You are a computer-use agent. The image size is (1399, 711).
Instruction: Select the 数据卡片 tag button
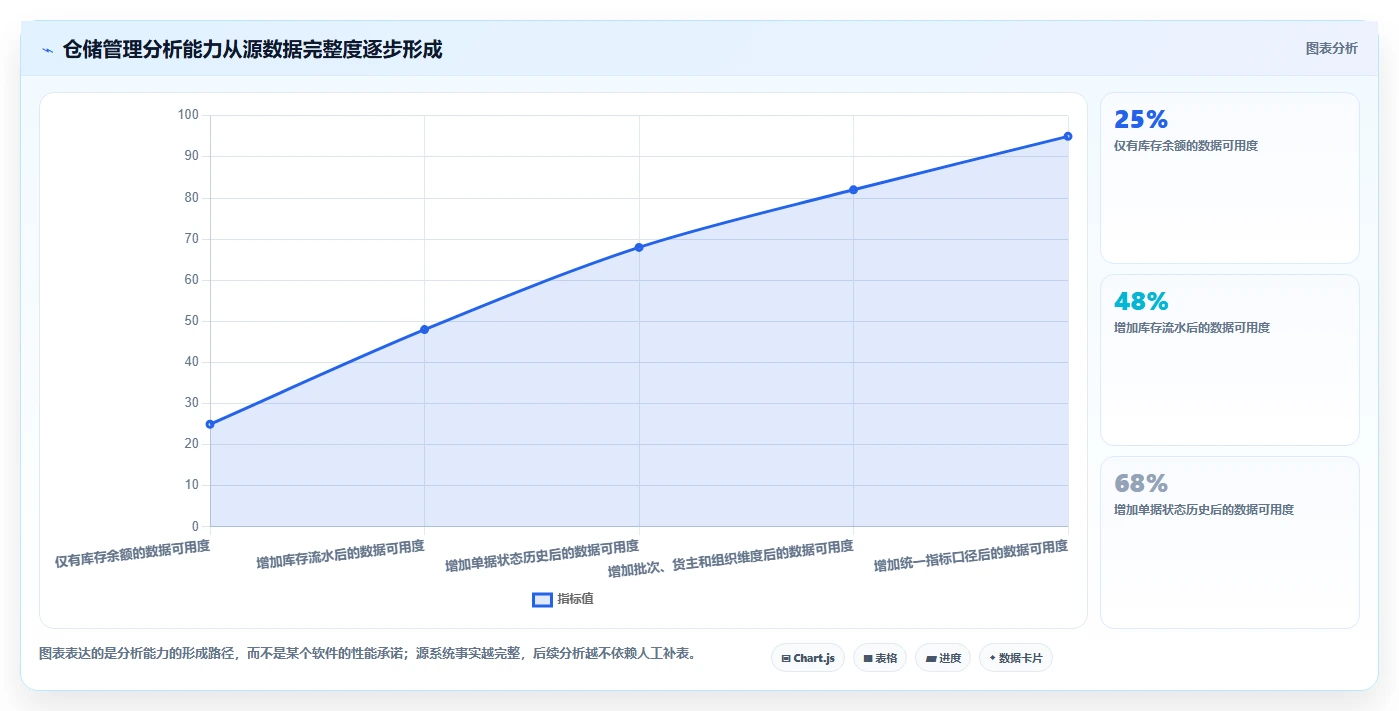click(x=1016, y=658)
